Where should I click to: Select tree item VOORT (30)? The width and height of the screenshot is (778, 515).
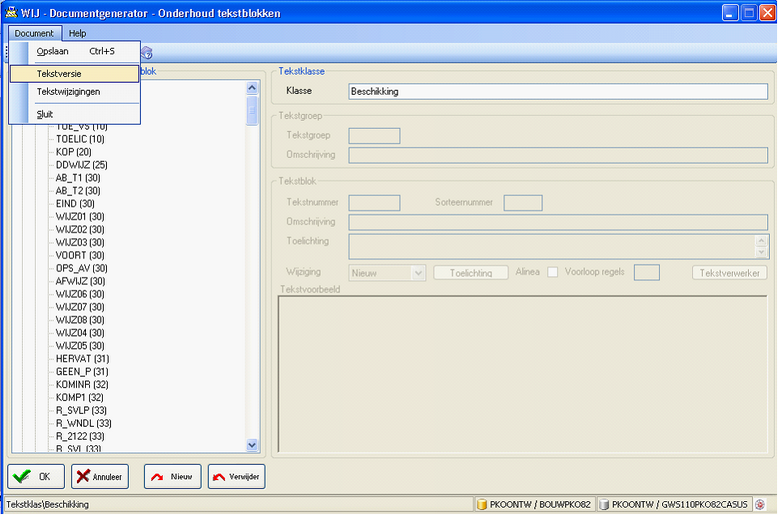(x=80, y=255)
